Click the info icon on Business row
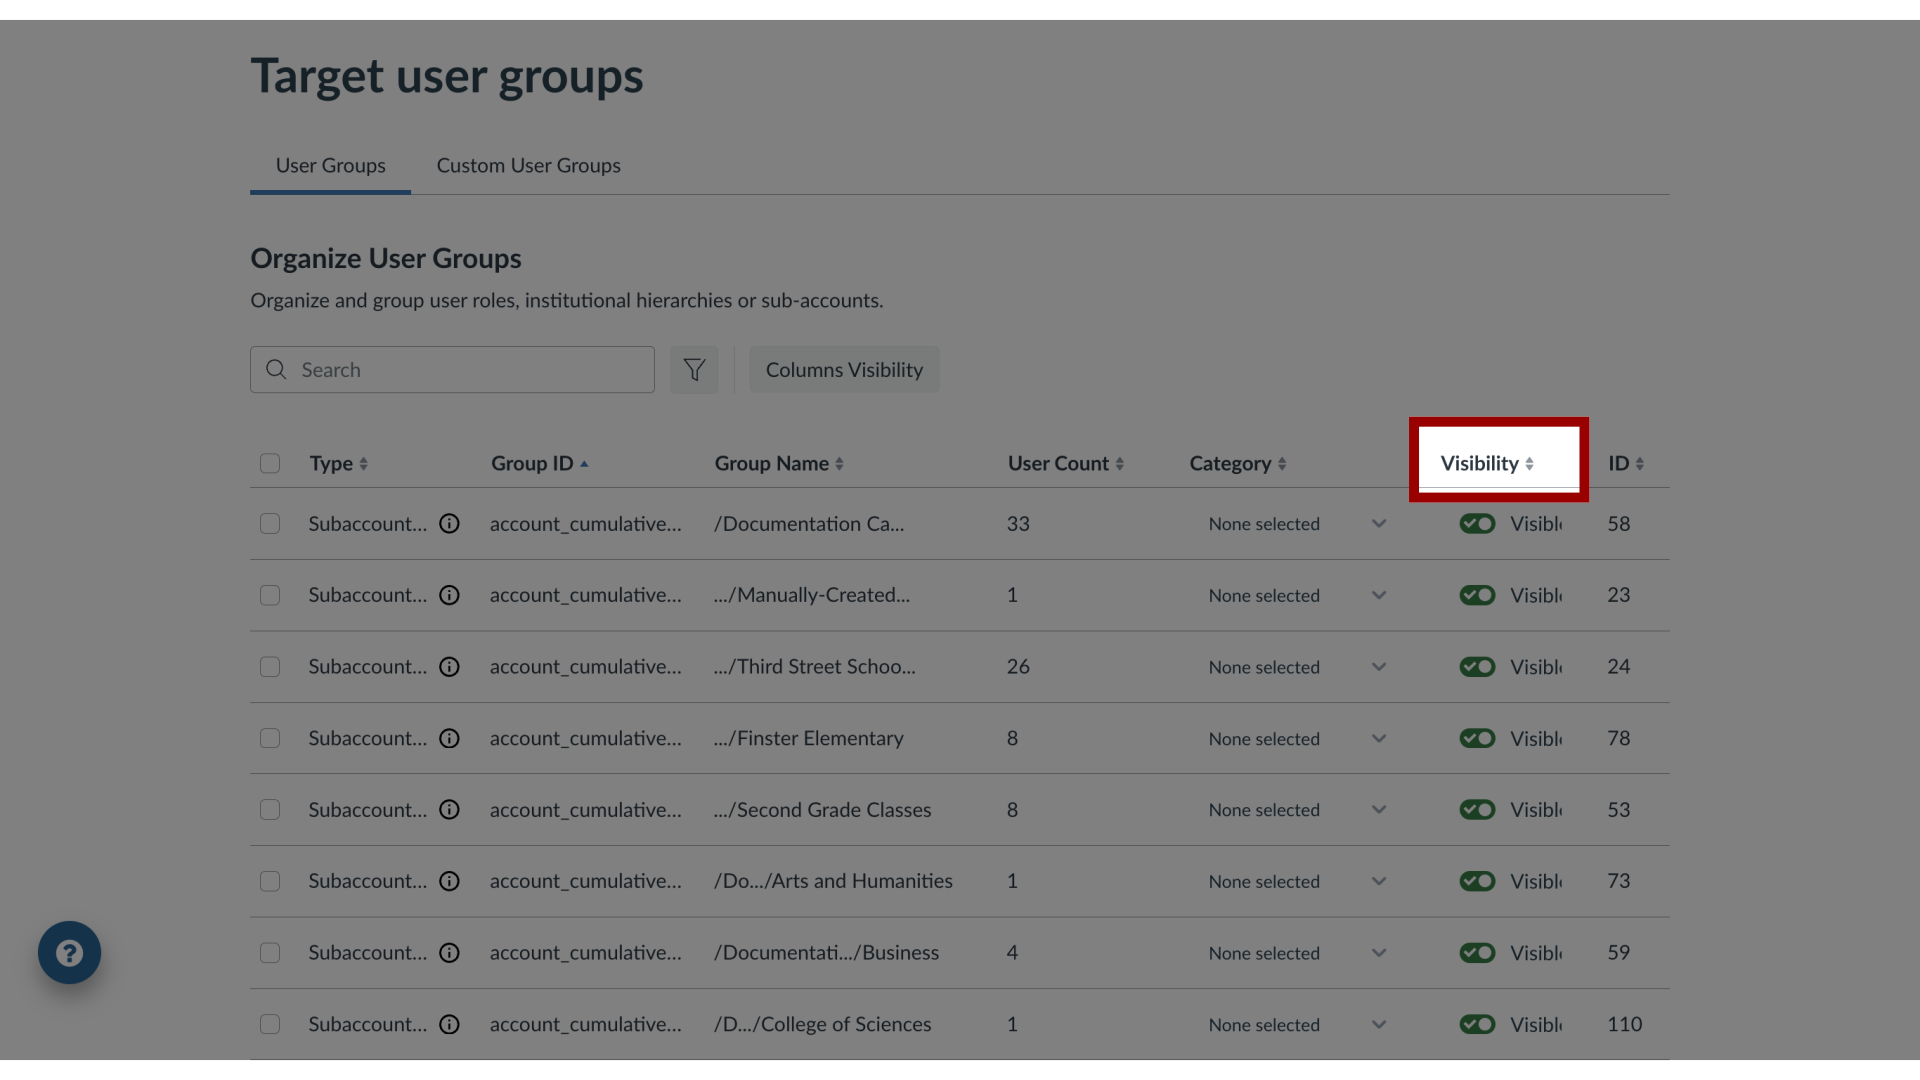Image resolution: width=1920 pixels, height=1080 pixels. [450, 952]
